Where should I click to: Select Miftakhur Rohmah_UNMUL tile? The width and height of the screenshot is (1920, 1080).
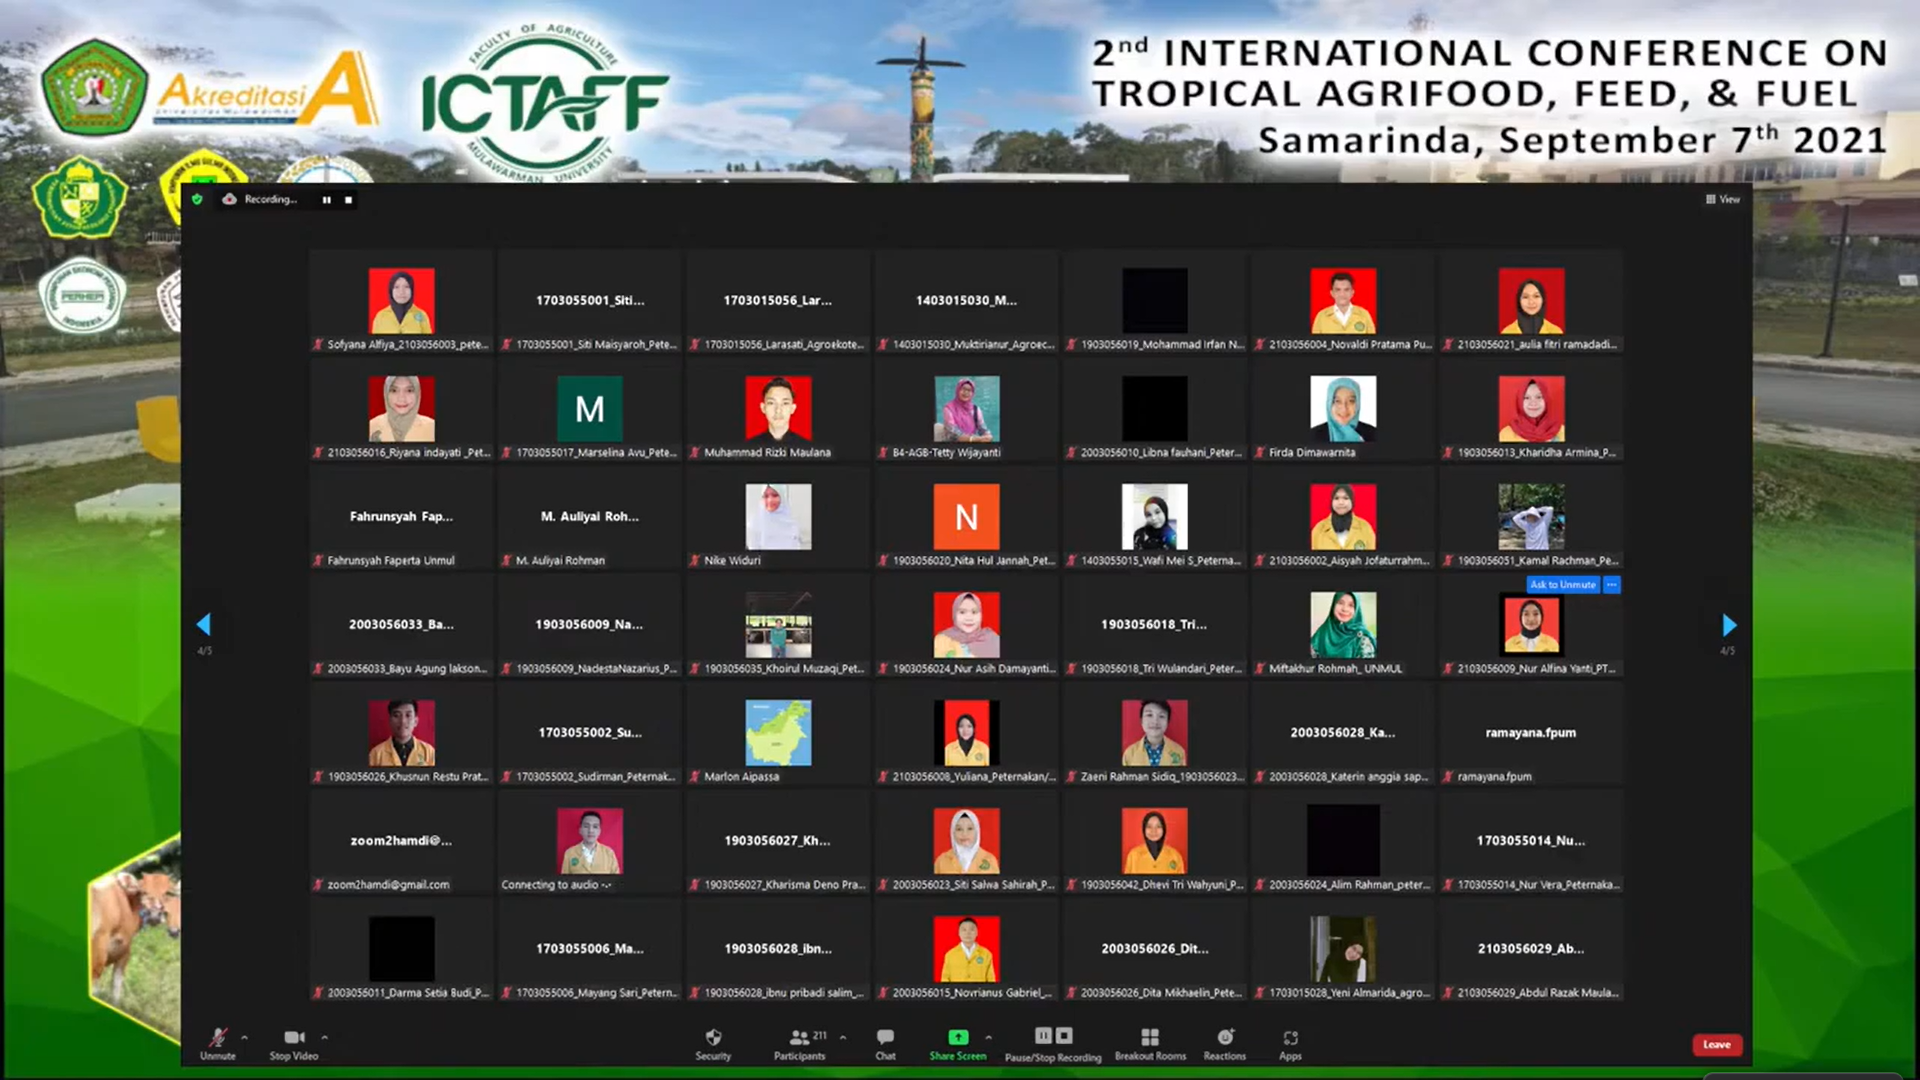tap(1343, 625)
